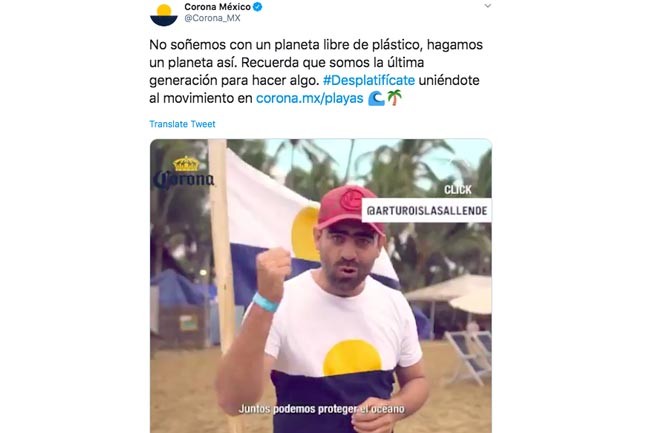Click the blue verified badge
Screen dimensions: 650x433
pos(257,7)
